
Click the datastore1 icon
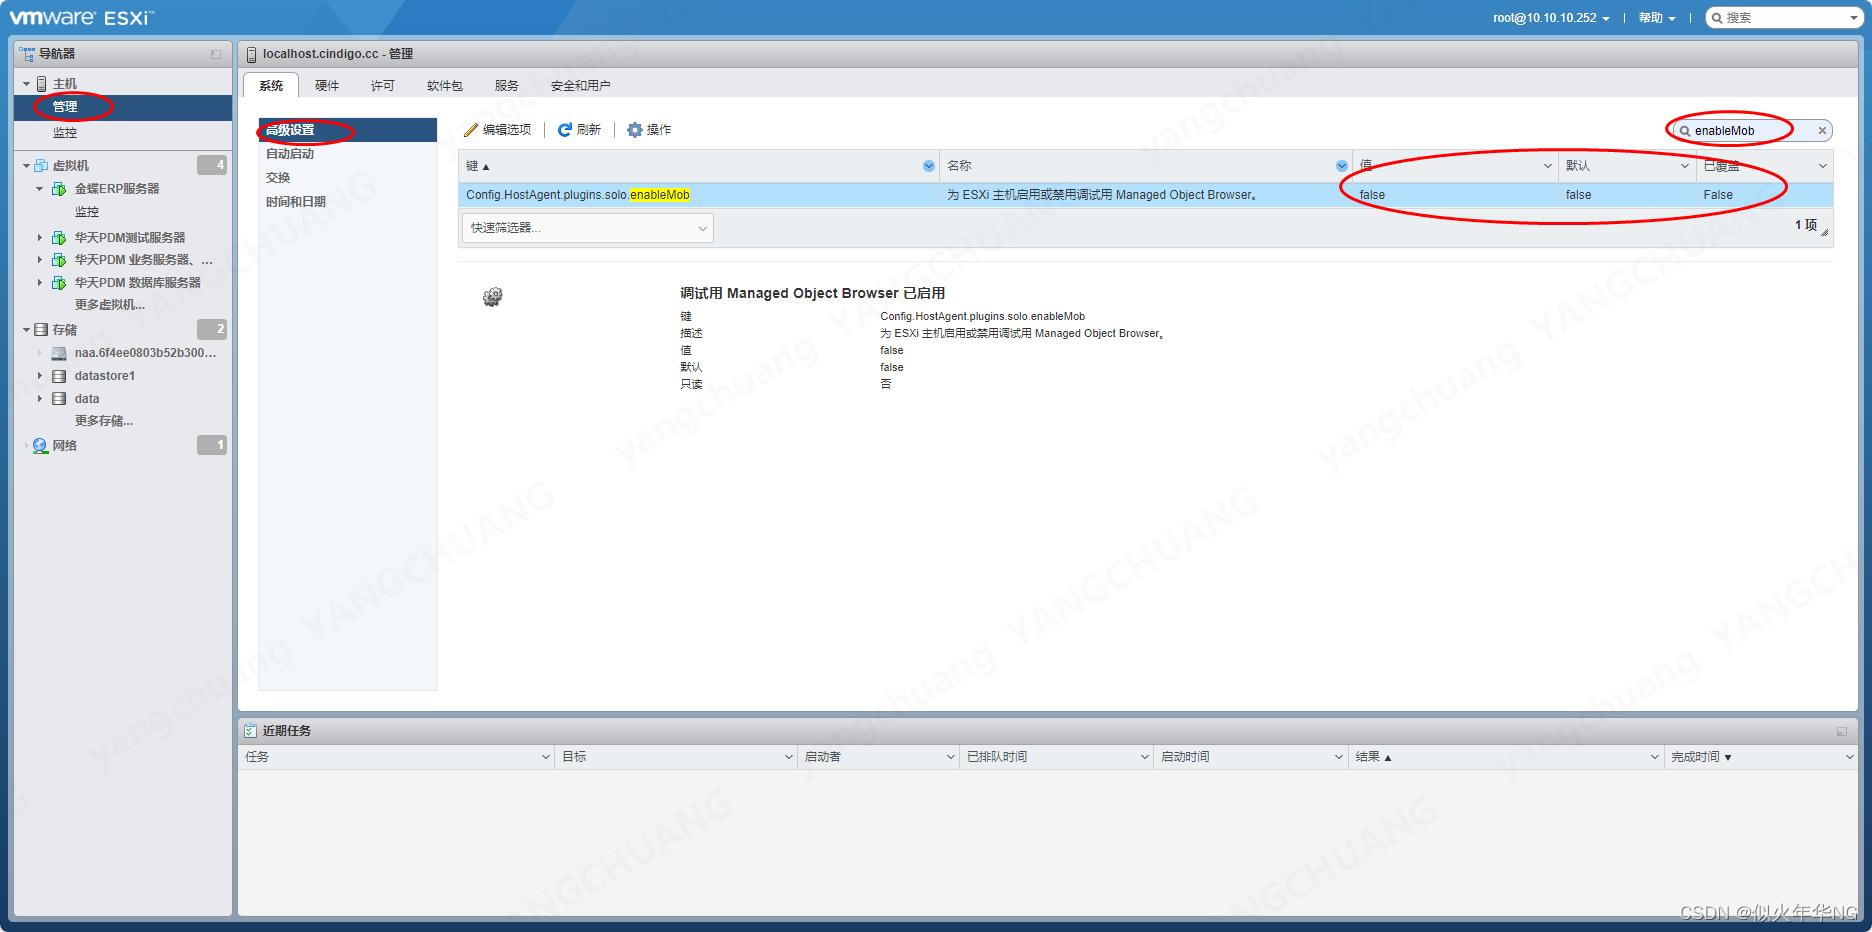[x=59, y=376]
